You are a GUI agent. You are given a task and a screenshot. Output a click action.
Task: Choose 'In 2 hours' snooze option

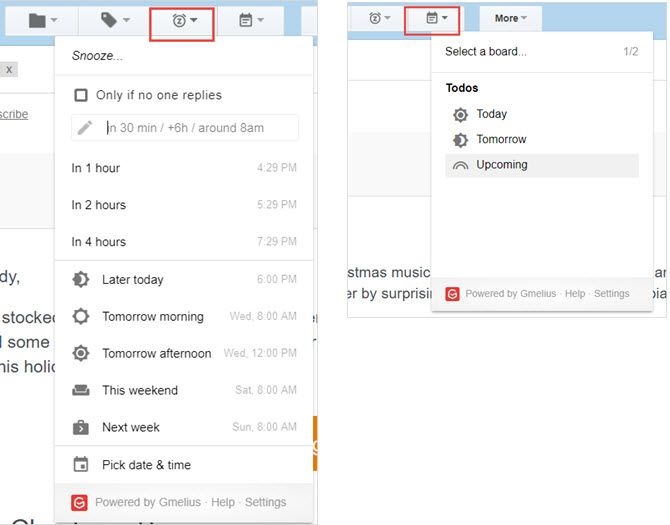tap(184, 205)
